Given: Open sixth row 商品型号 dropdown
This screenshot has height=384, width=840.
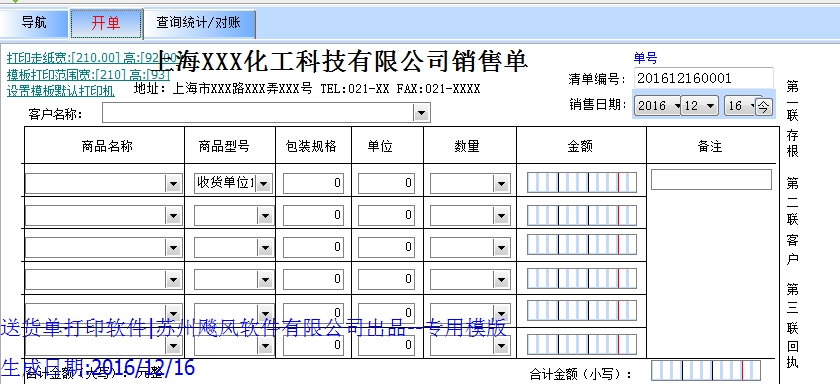Looking at the screenshot, I should [266, 346].
